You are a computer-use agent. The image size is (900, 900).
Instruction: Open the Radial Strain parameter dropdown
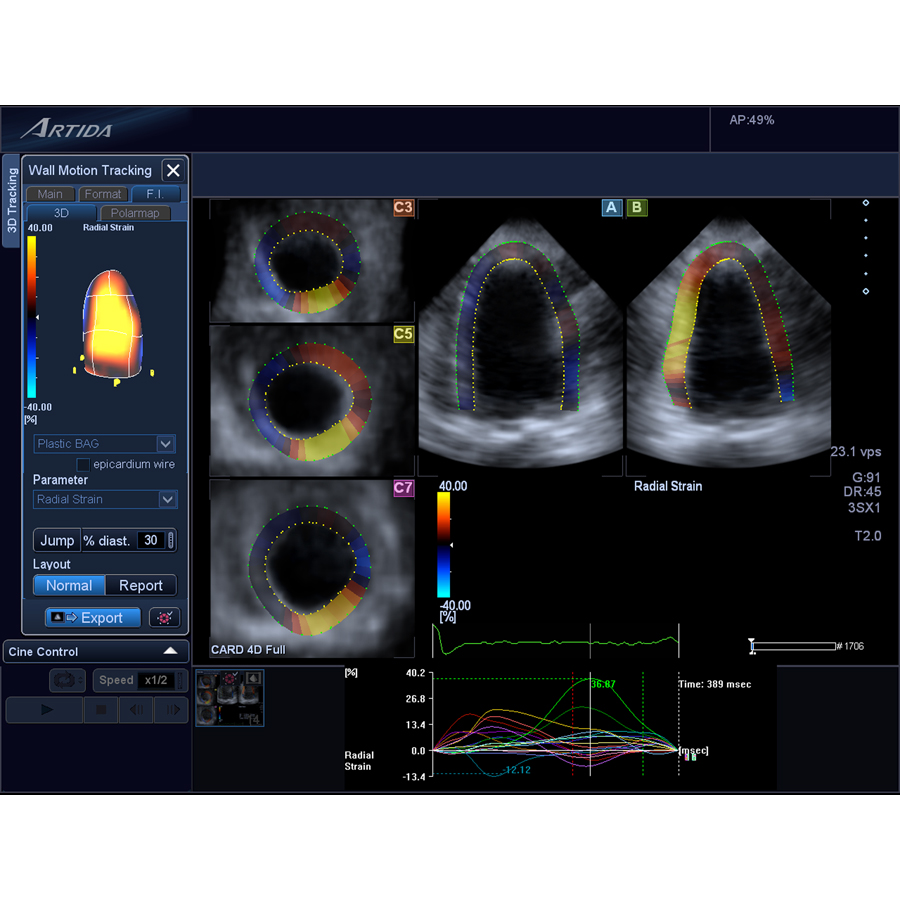tap(105, 499)
